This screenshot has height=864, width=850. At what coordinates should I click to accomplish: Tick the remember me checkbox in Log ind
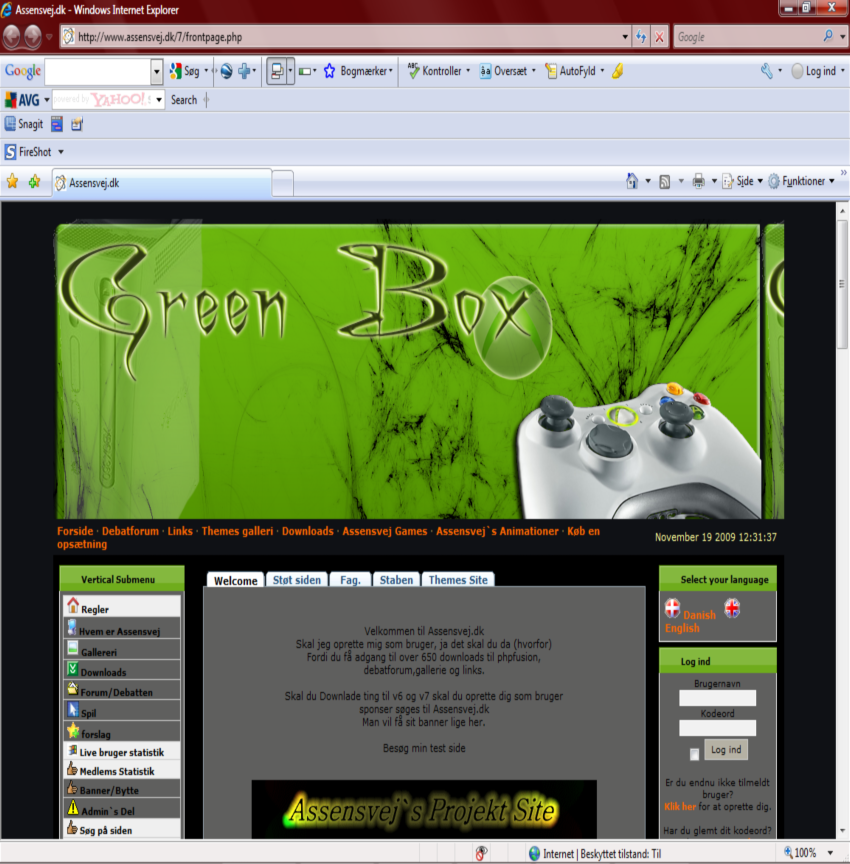point(694,754)
